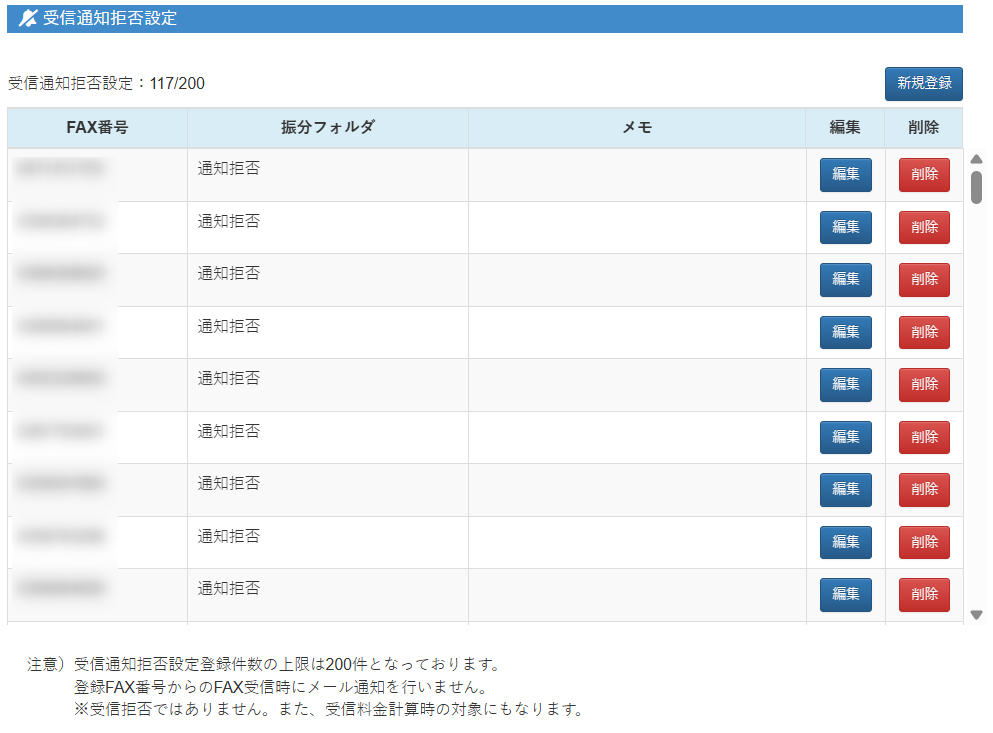The width and height of the screenshot is (993, 733).
Task: Click the muted bell icon in the header
Action: 28,18
